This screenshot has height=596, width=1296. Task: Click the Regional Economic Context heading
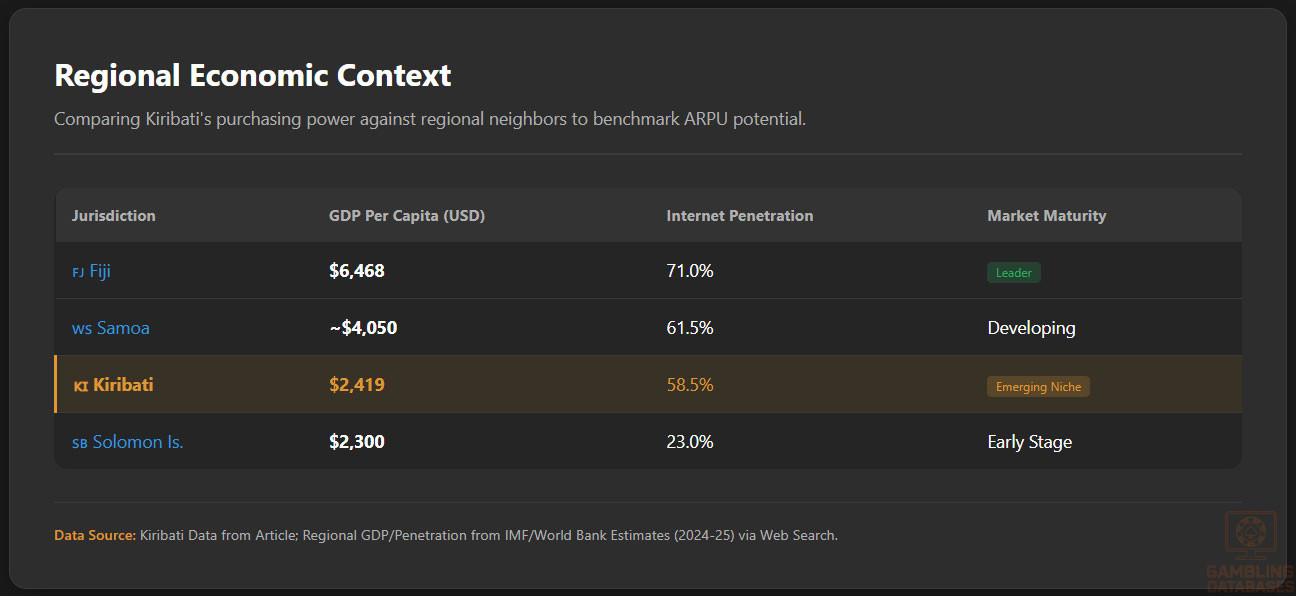(x=253, y=76)
